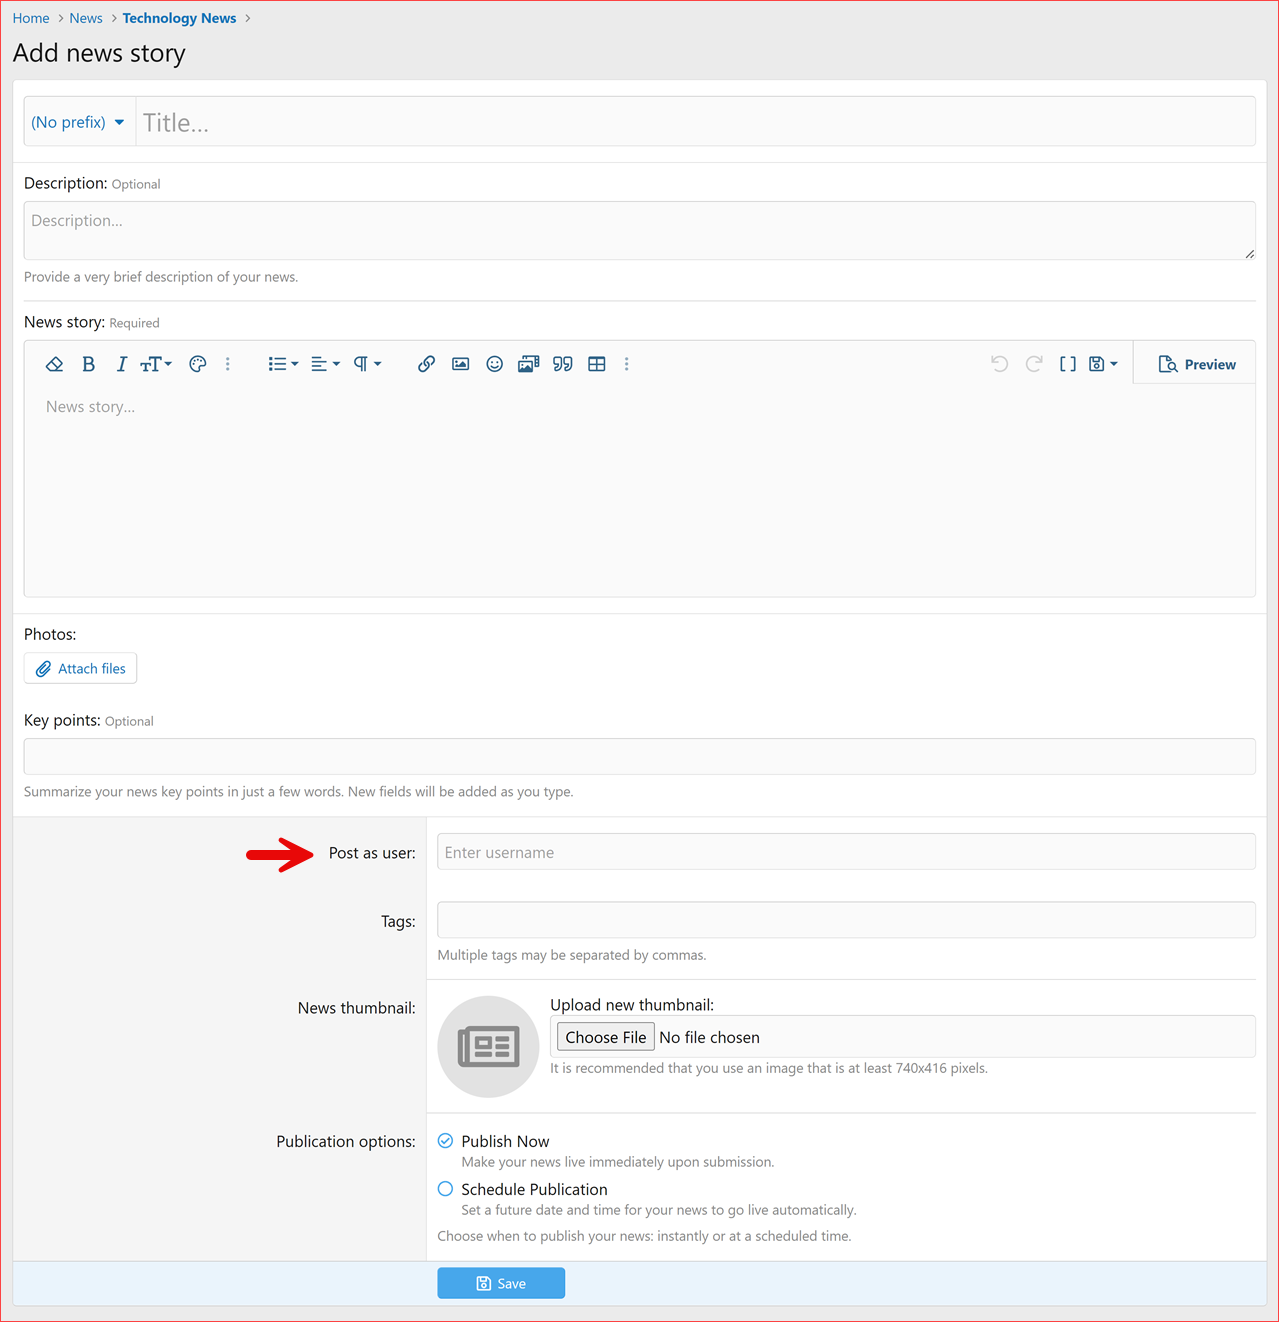The width and height of the screenshot is (1279, 1322).
Task: Toggle italic text formatting
Action: pyautogui.click(x=121, y=364)
